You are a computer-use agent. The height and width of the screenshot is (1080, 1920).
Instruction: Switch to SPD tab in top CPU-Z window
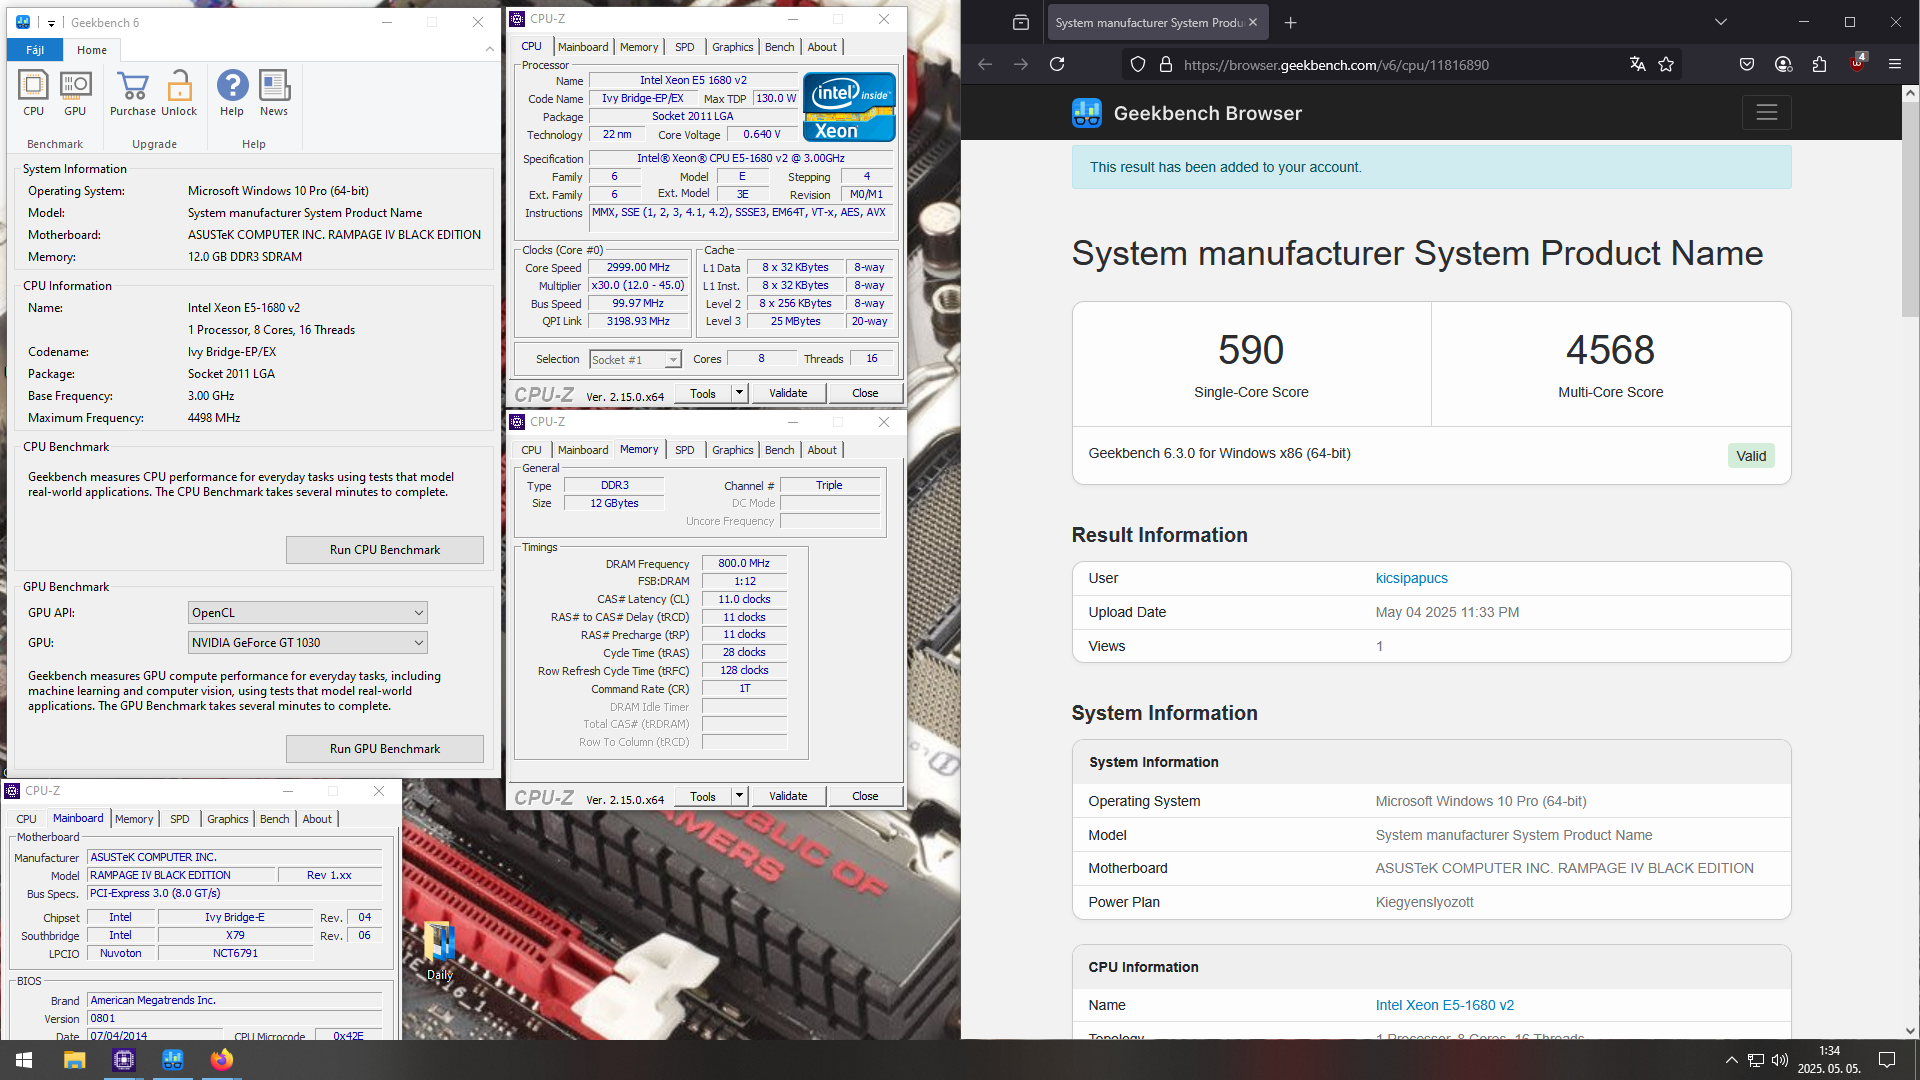point(684,47)
